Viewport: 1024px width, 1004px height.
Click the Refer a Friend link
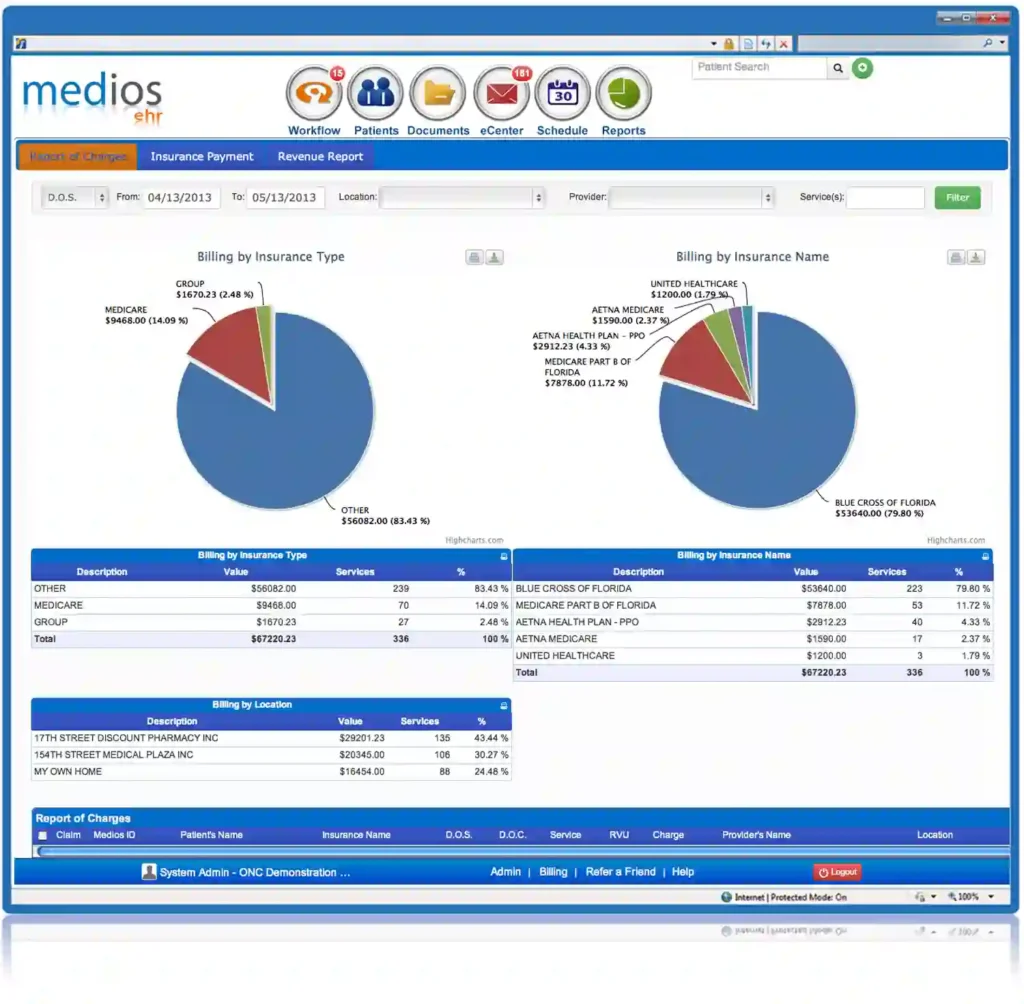(x=619, y=871)
